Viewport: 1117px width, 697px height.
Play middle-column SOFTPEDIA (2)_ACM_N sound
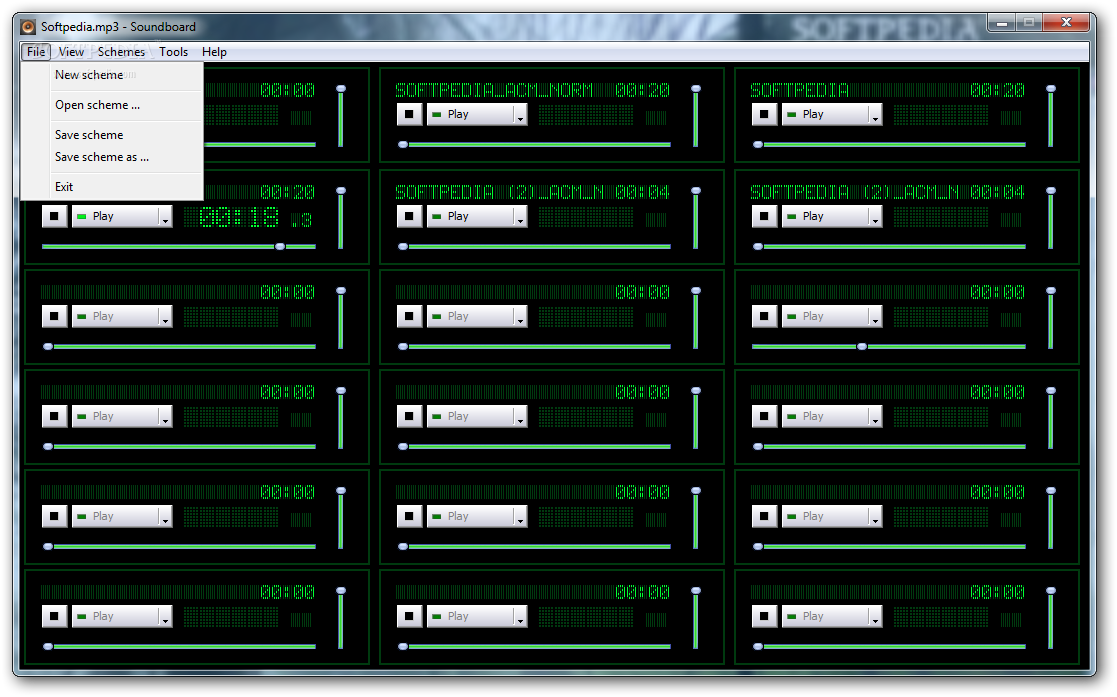click(x=470, y=216)
